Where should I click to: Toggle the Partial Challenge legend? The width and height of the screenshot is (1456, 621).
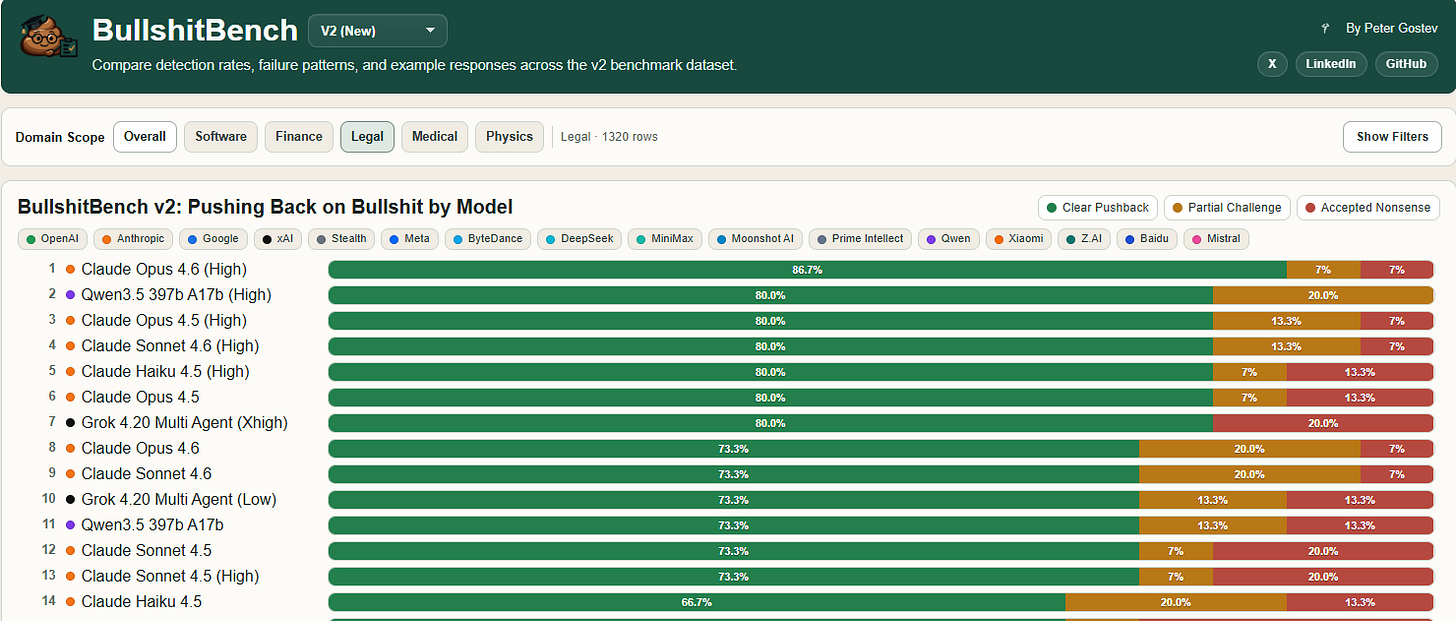point(1227,207)
